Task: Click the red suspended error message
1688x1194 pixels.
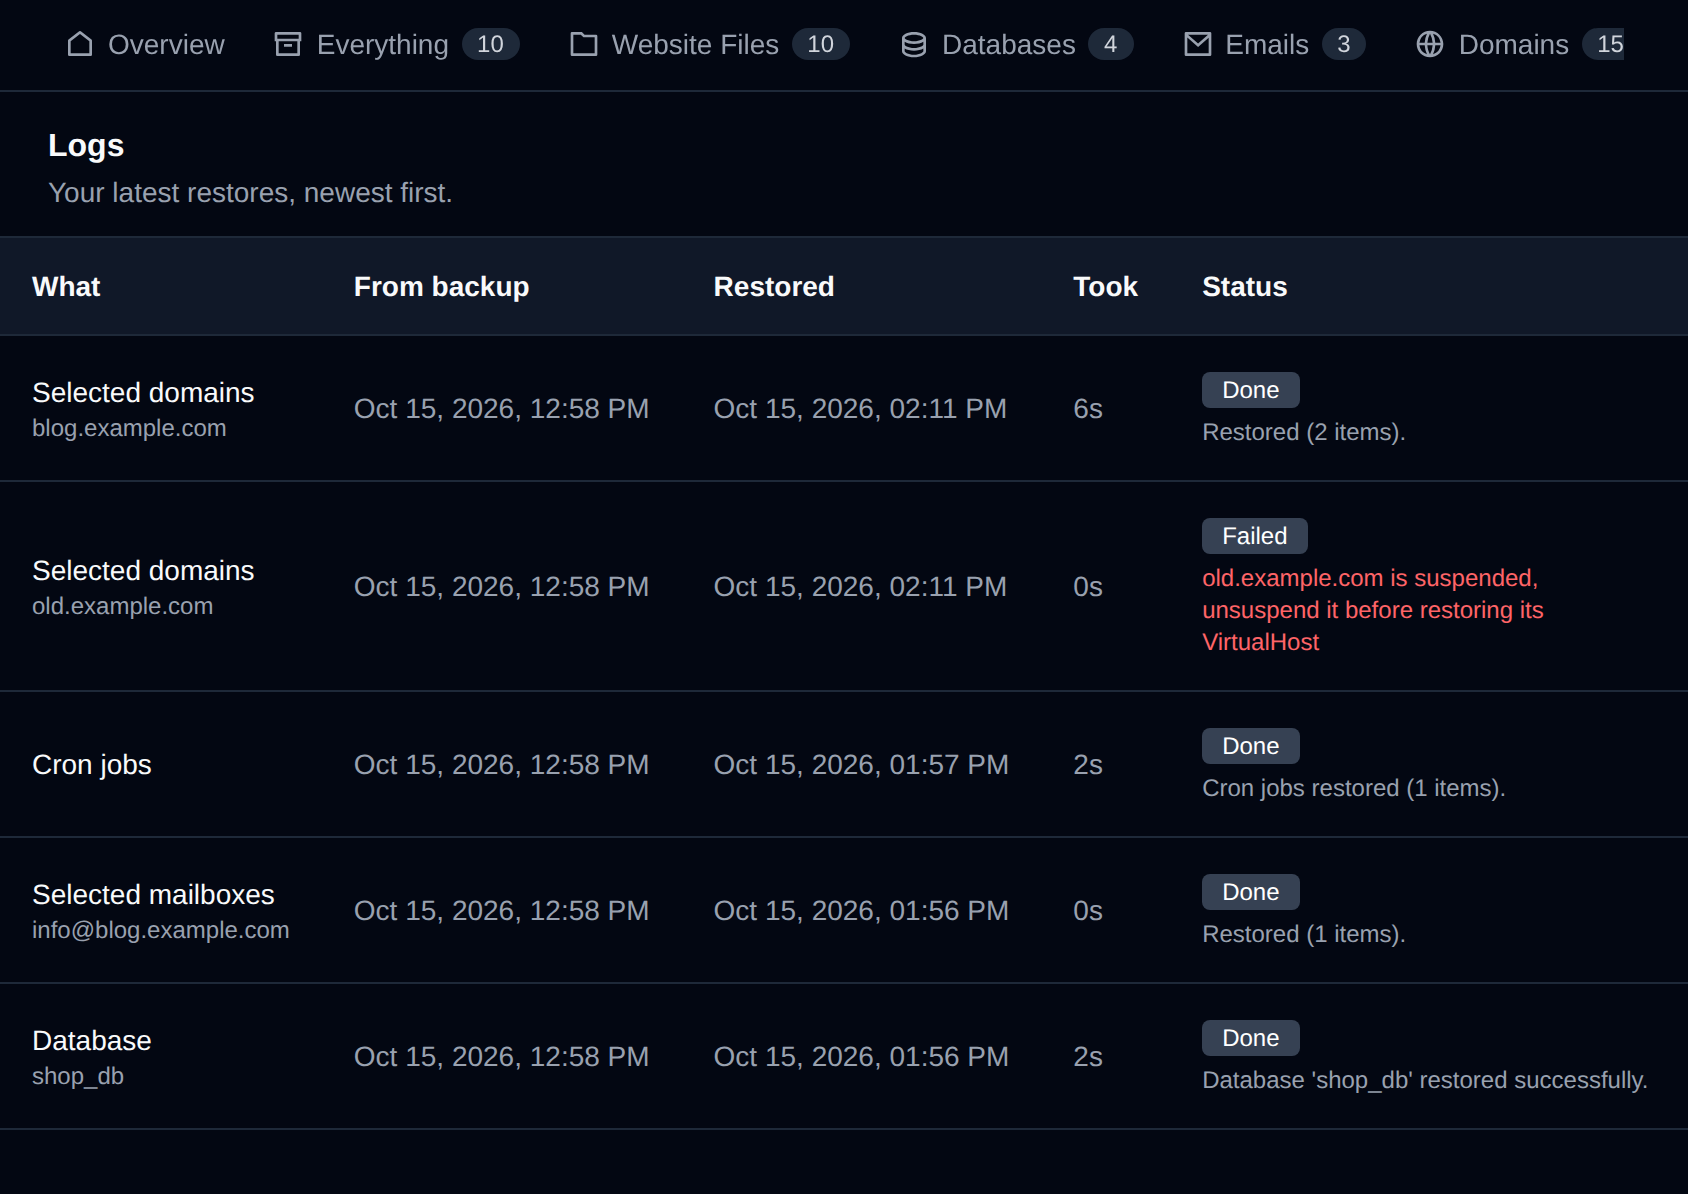Action: pos(1372,610)
